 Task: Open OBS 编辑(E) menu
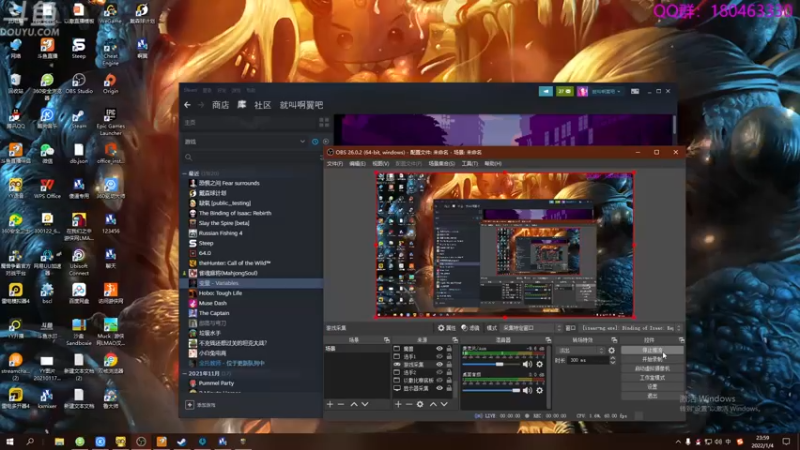pyautogui.click(x=357, y=164)
